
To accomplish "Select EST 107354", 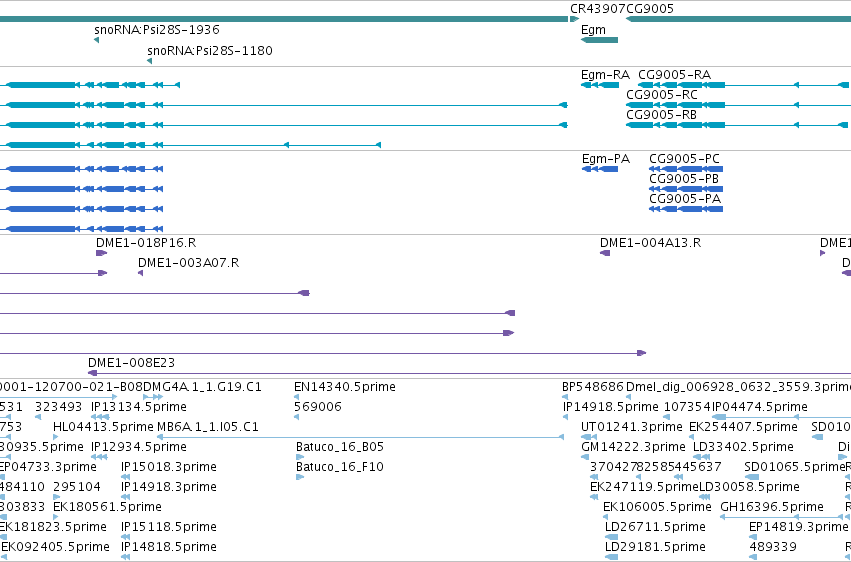I will coord(667,417).
